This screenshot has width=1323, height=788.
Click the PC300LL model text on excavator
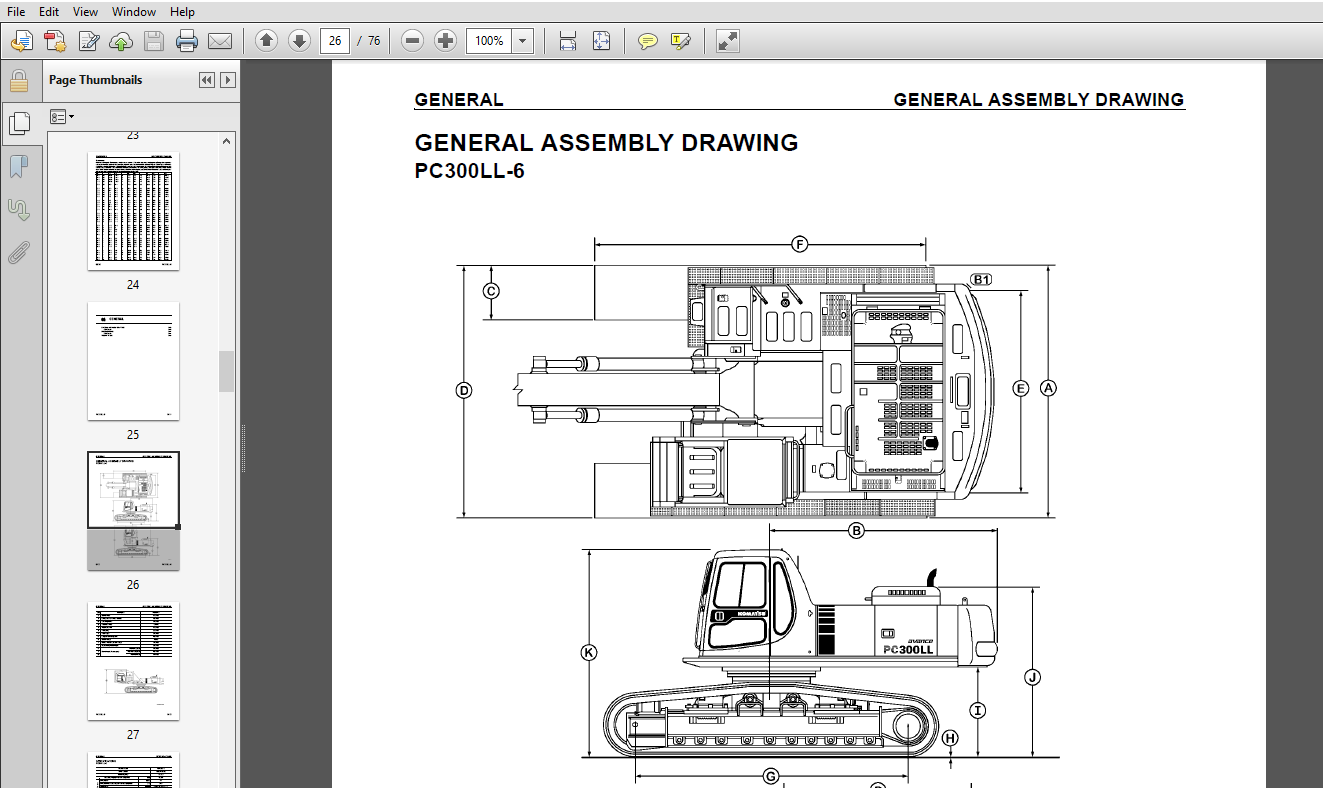[908, 650]
